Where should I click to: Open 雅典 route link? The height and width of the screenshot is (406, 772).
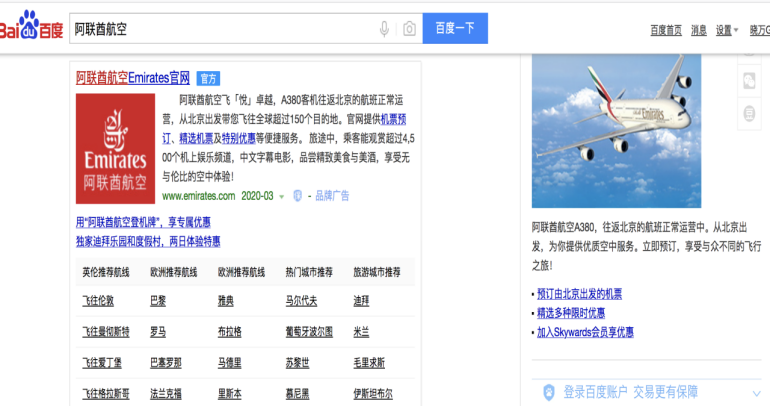coord(226,301)
